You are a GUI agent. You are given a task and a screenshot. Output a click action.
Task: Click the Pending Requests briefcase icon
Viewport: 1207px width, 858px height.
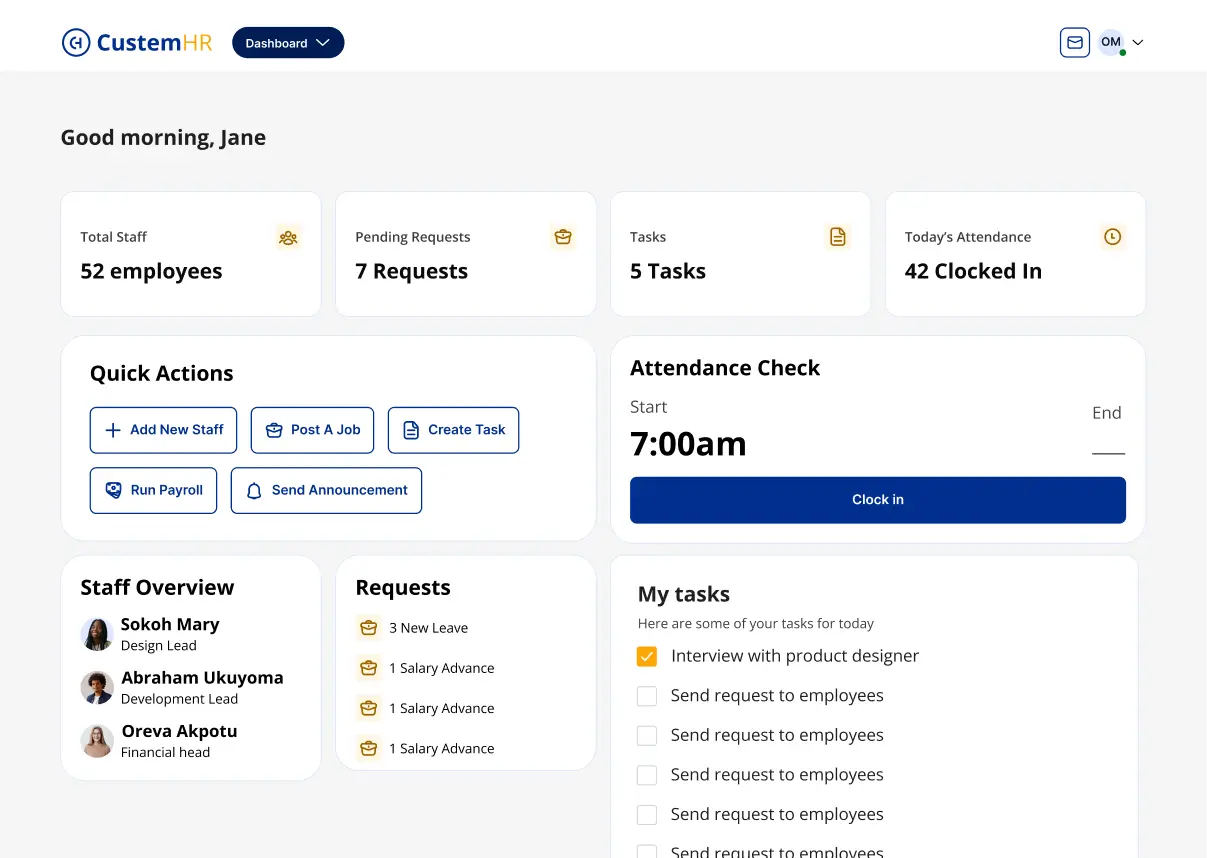pos(563,237)
